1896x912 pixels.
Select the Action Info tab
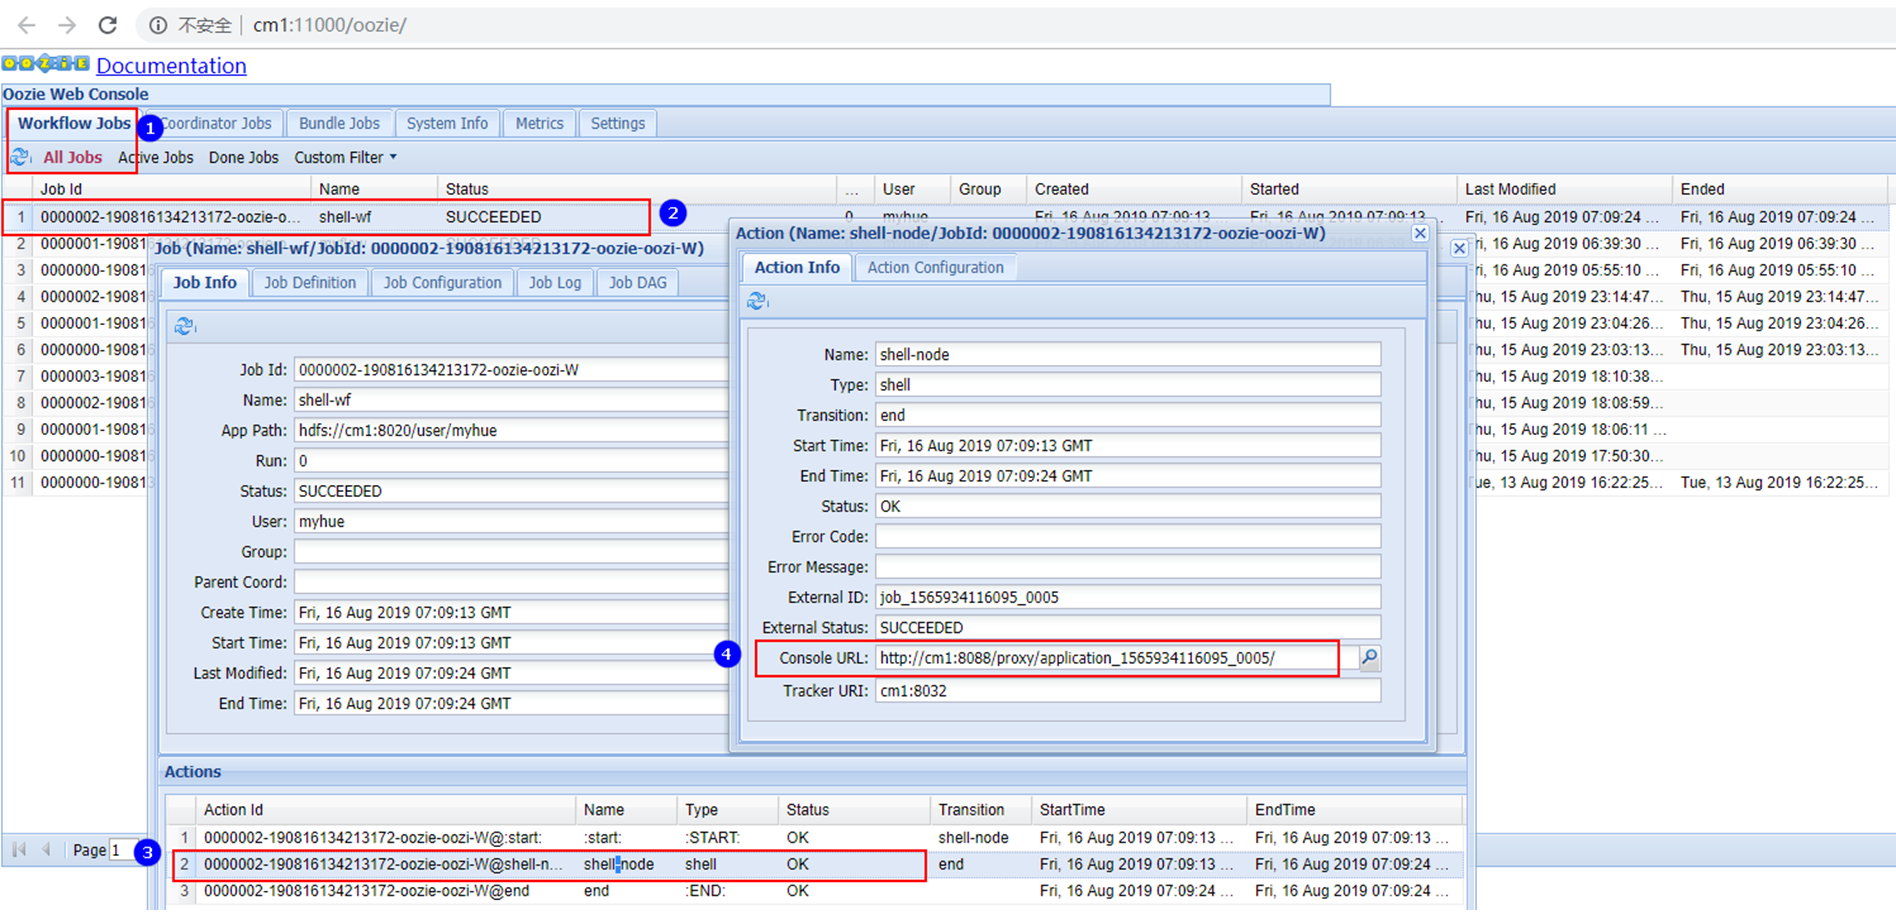[x=797, y=267]
